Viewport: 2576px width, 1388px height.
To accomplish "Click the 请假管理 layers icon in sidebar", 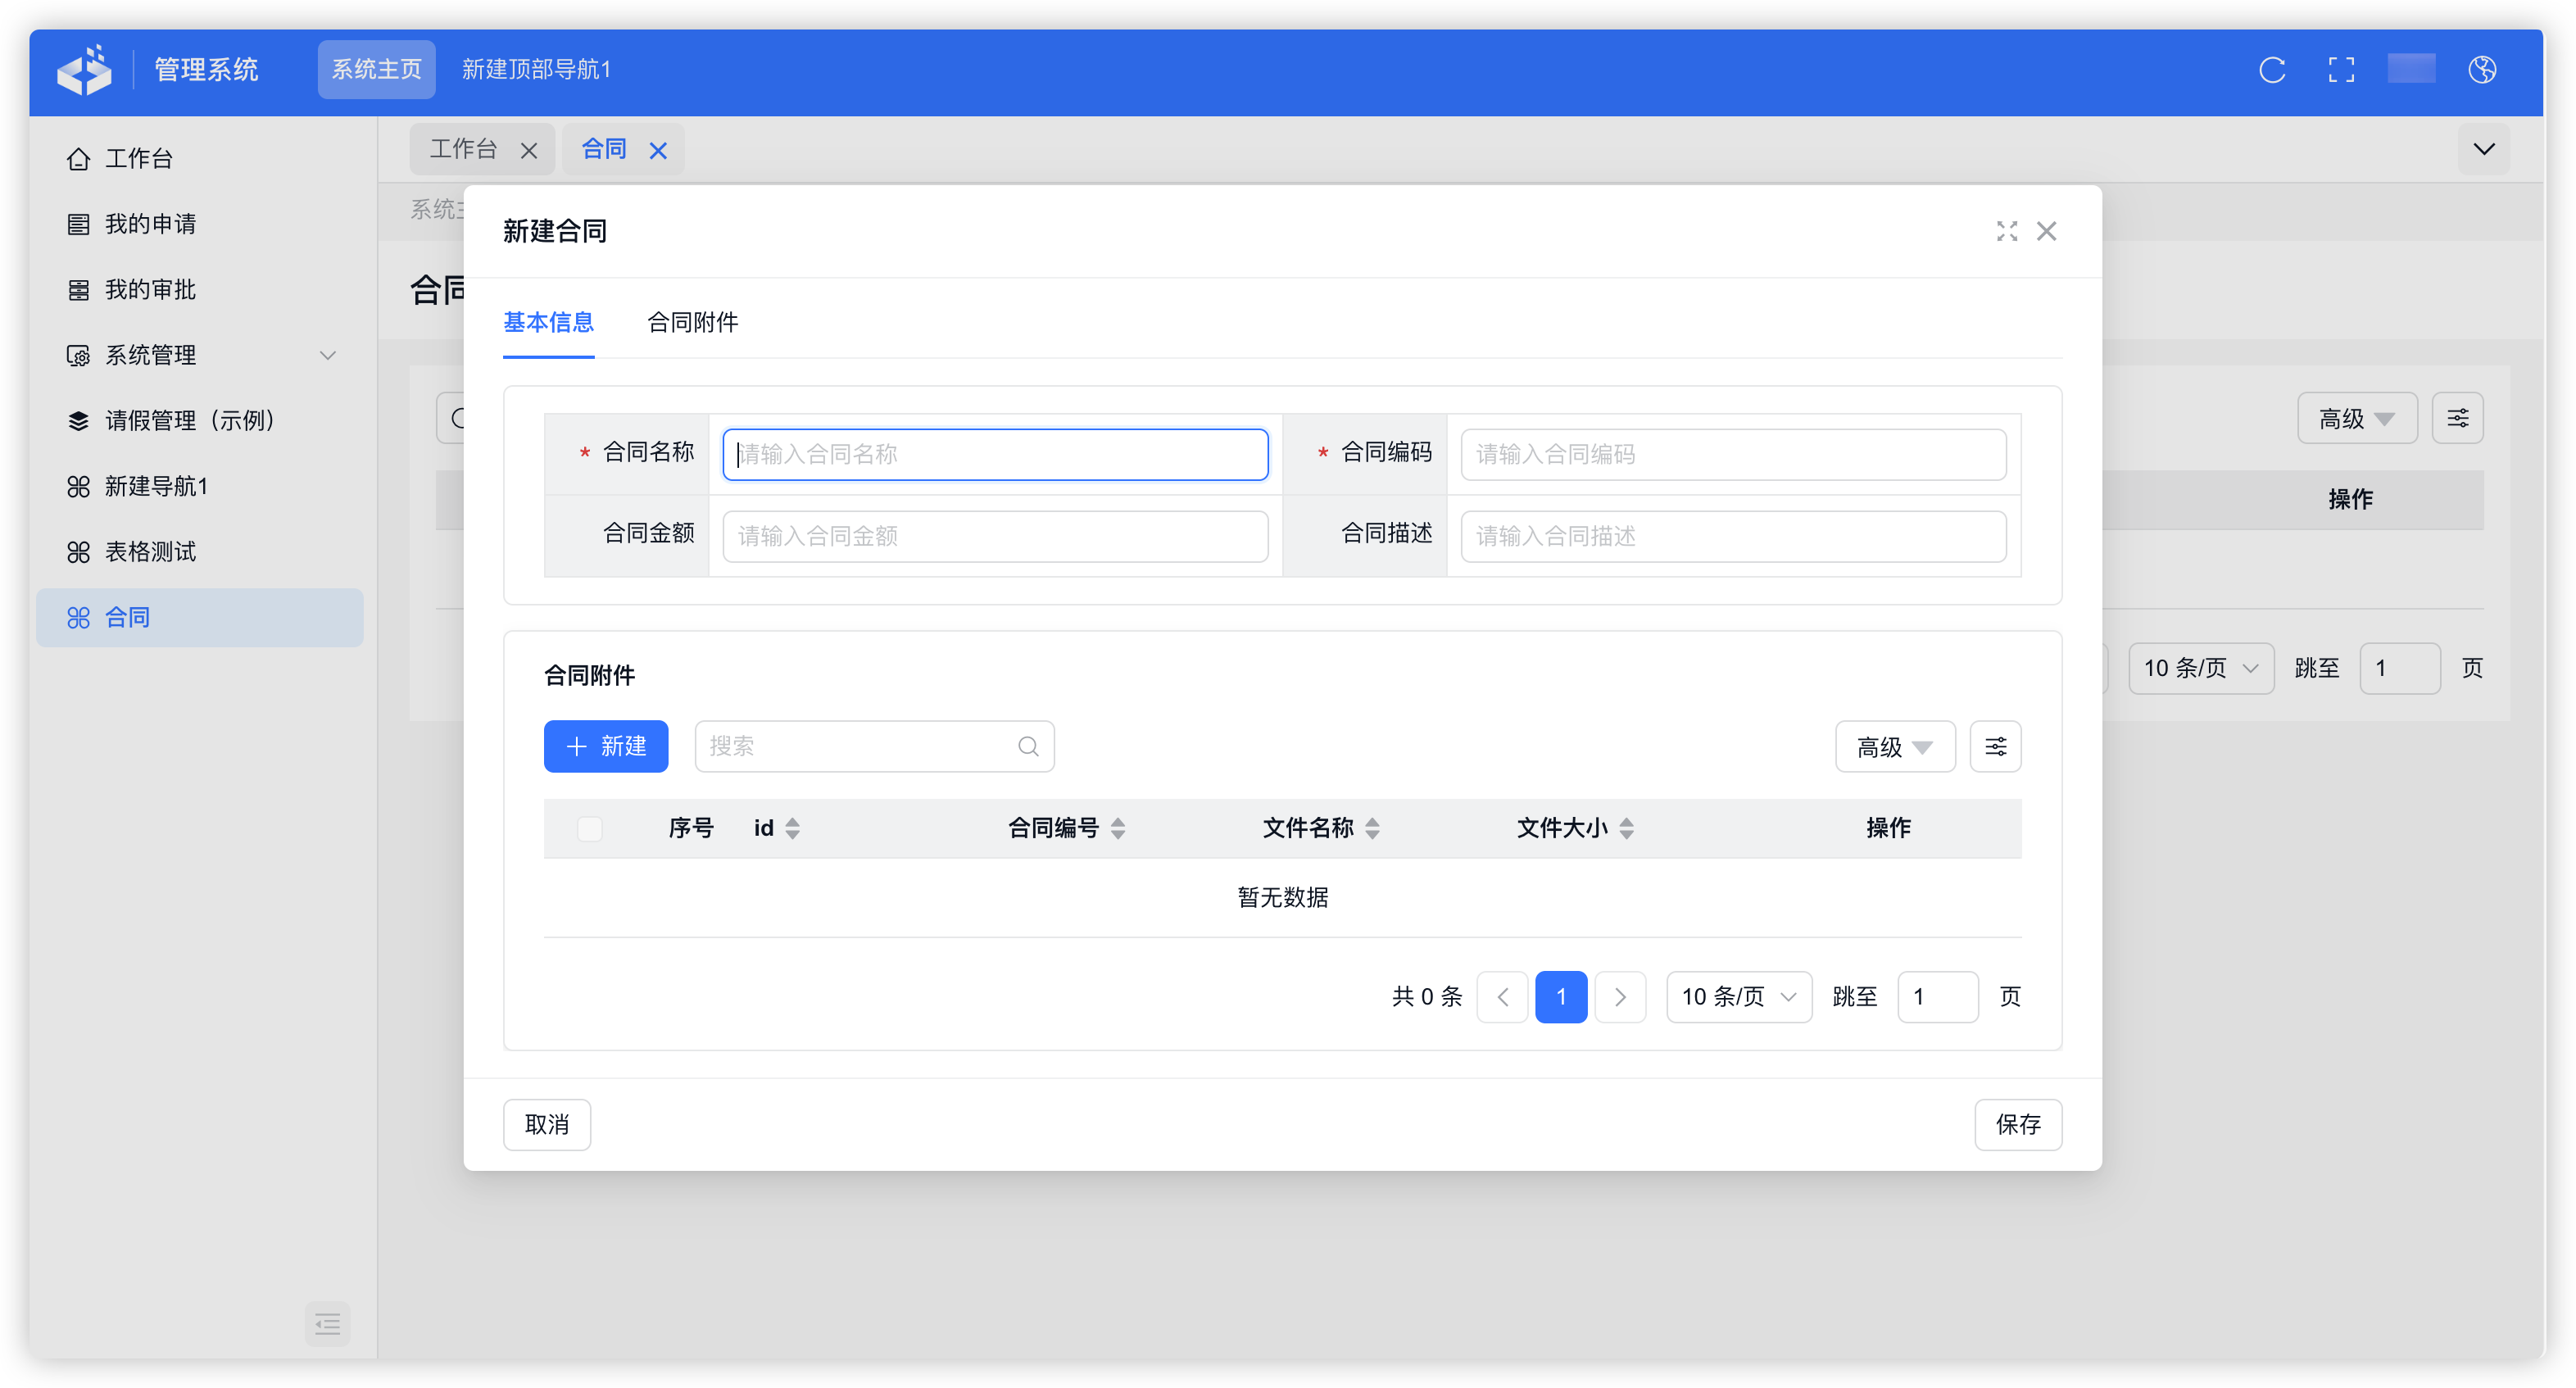I will click(78, 420).
